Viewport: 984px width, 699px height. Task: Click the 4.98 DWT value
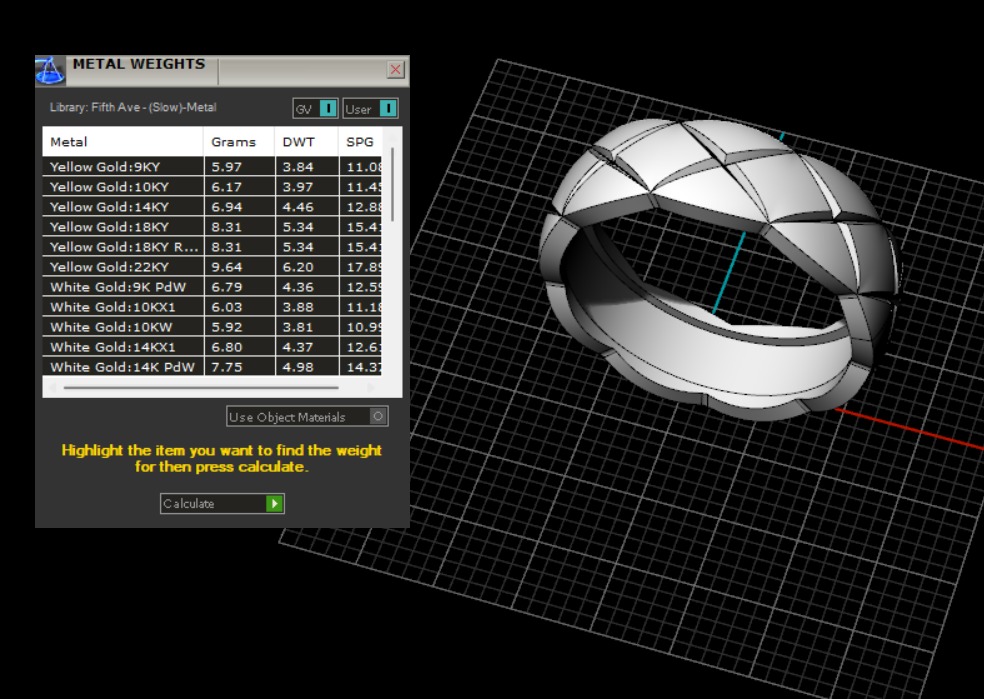pyautogui.click(x=297, y=367)
